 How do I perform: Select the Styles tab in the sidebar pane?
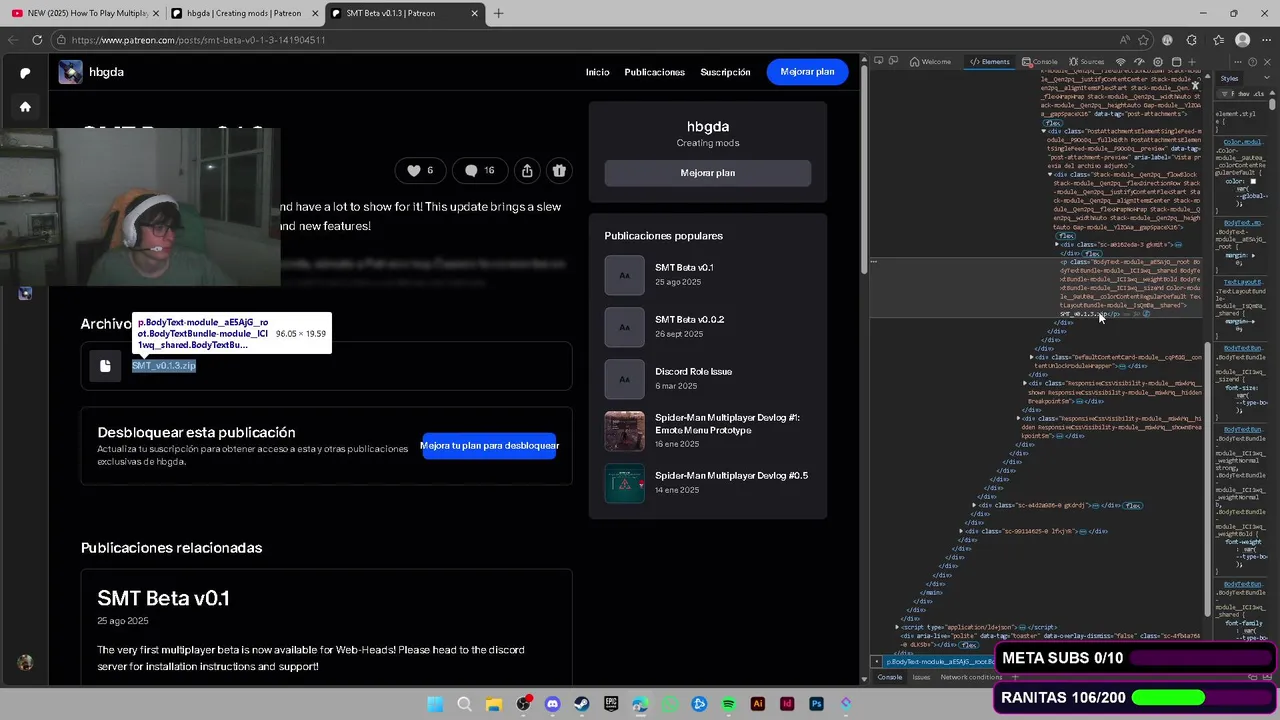click(x=1229, y=79)
